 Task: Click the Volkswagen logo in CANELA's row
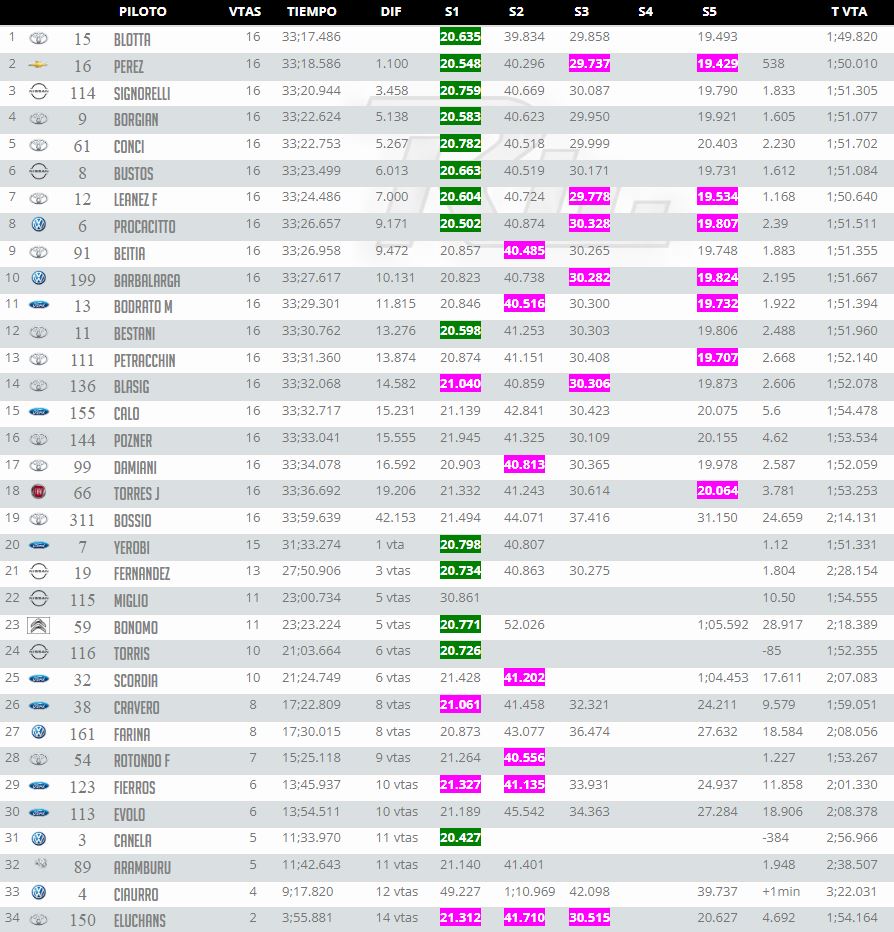coord(39,839)
